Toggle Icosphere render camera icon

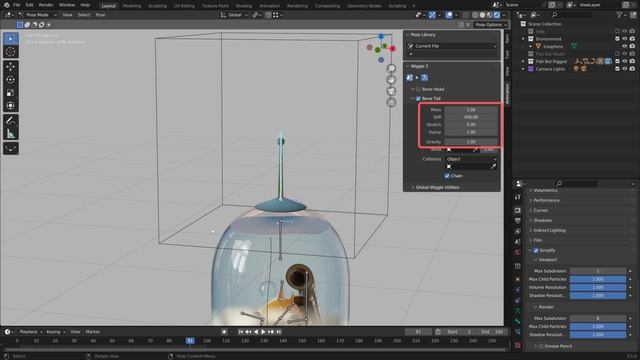tap(632, 46)
